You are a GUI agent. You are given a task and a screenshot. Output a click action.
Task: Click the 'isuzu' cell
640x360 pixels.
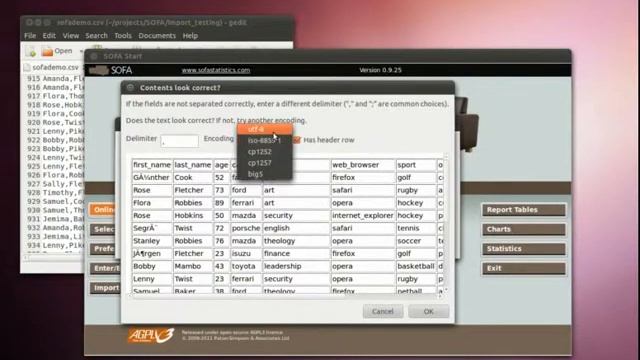[x=245, y=253]
